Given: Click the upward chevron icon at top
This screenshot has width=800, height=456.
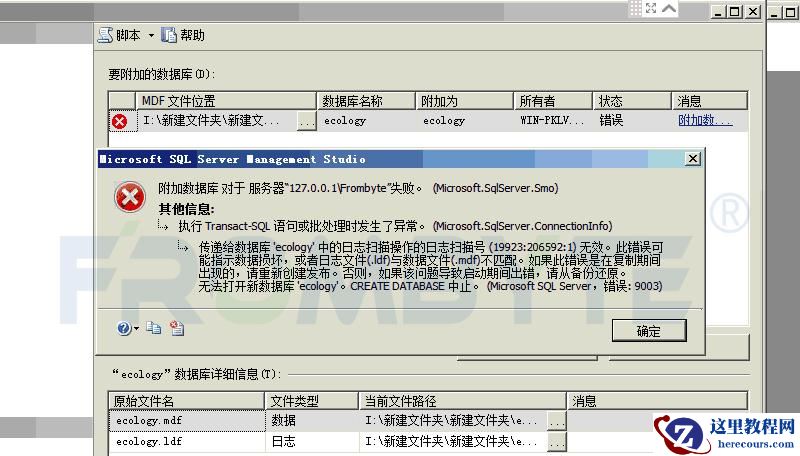Looking at the screenshot, I should [x=669, y=8].
